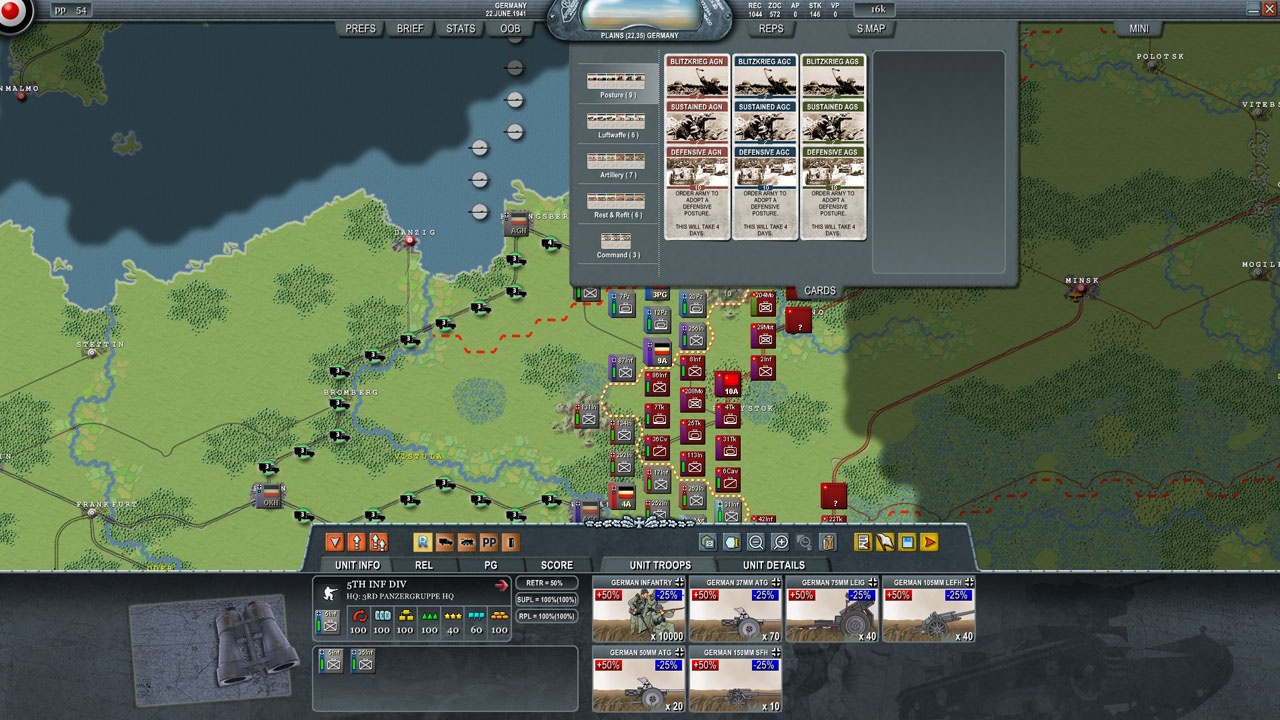Screen dimensions: 1280x720
Task: Click the zoom out magnifier icon
Action: tap(756, 542)
